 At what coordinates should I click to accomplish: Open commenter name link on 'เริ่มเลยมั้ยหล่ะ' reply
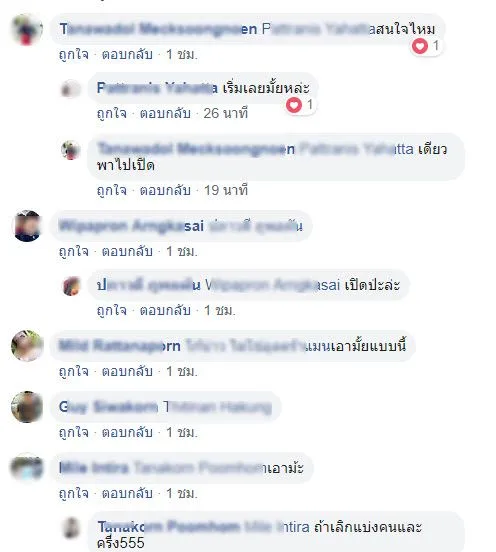click(157, 88)
